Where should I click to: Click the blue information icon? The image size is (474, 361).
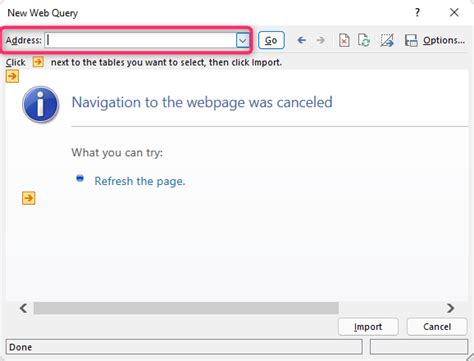point(40,104)
